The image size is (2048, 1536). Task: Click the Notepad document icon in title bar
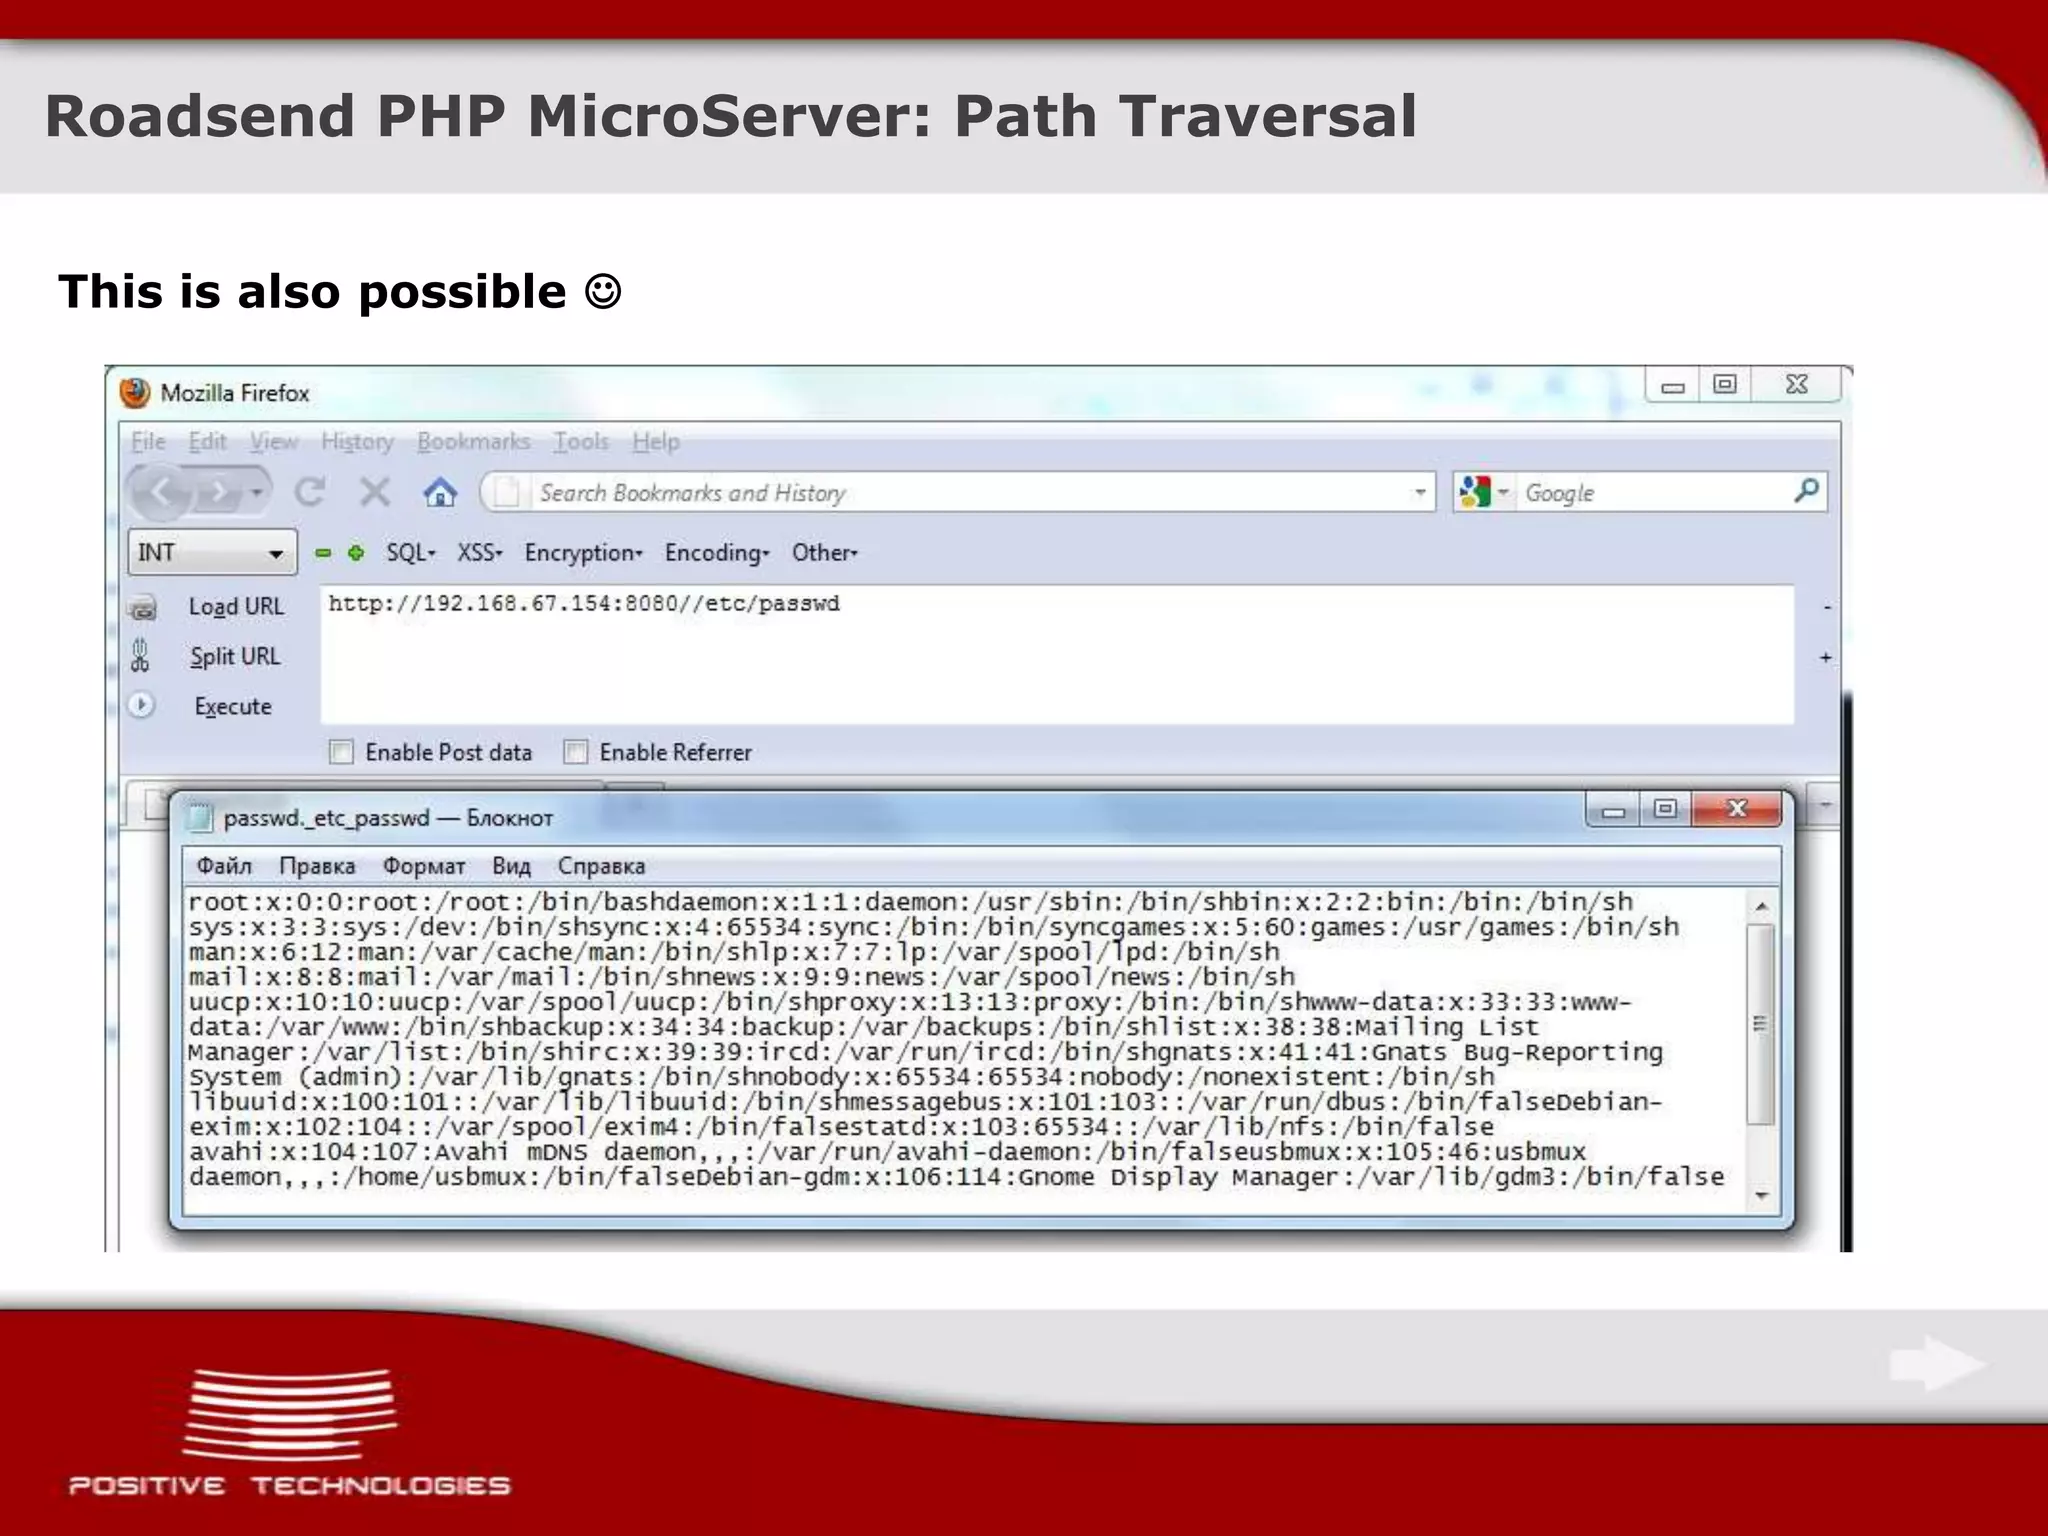(201, 818)
